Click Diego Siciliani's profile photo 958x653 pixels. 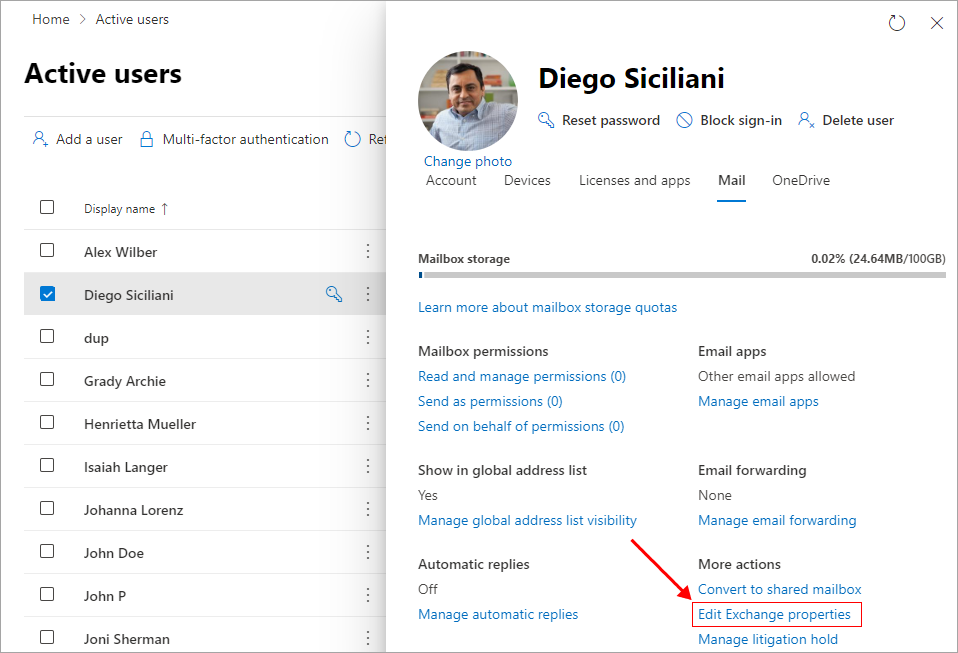pyautogui.click(x=468, y=101)
